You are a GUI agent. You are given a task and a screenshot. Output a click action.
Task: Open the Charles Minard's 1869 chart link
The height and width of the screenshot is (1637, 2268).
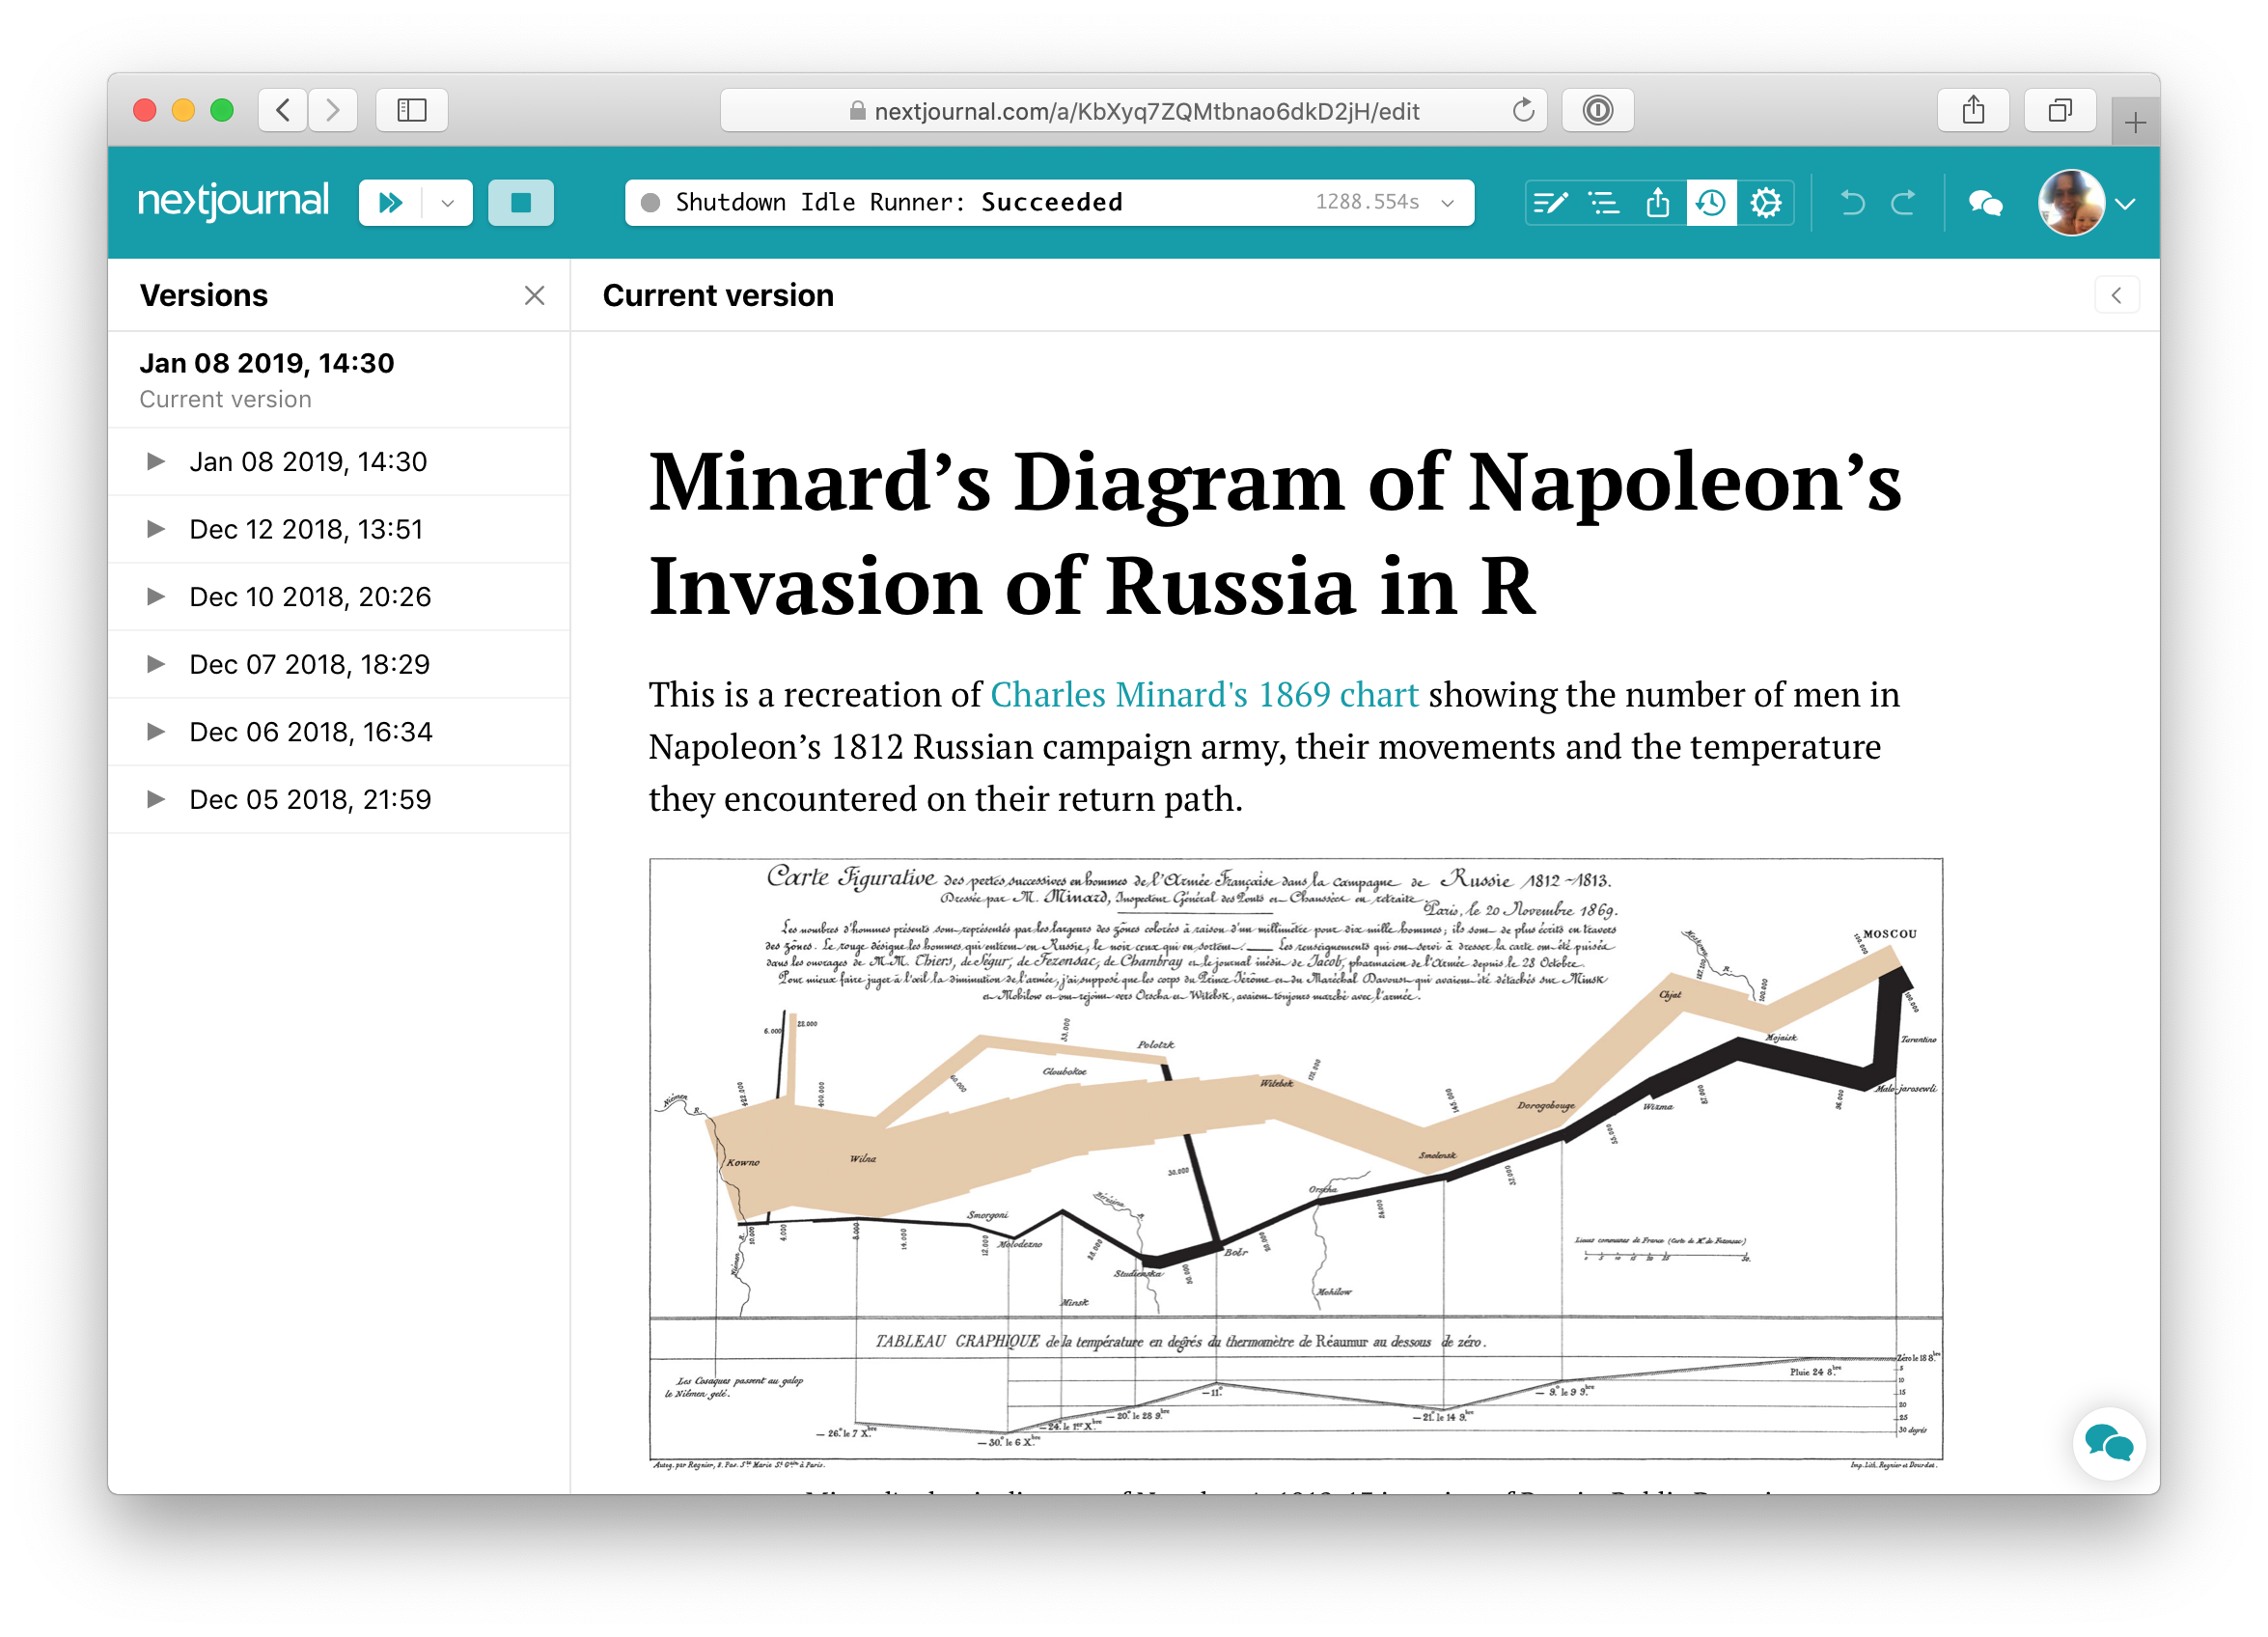click(x=1204, y=695)
